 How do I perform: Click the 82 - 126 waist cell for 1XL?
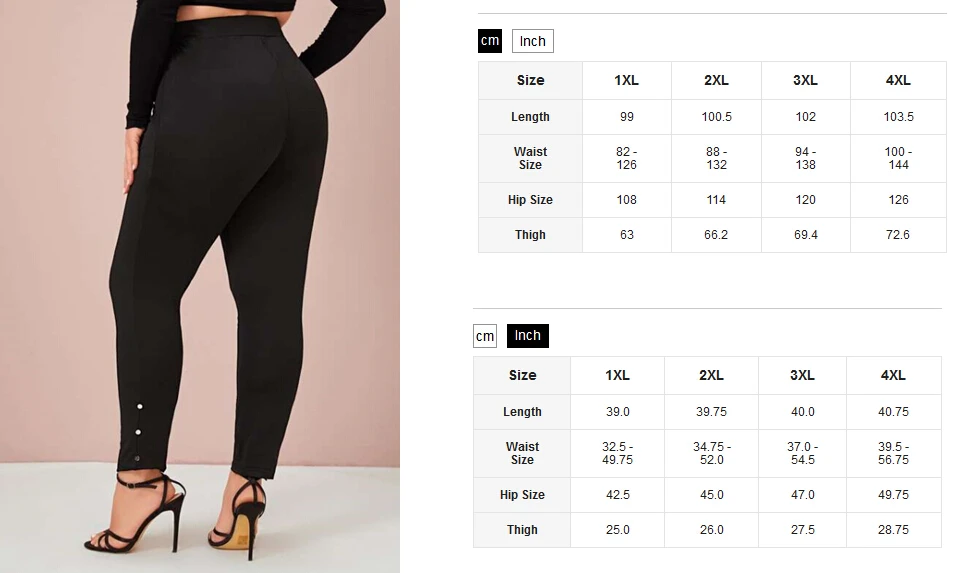click(627, 159)
